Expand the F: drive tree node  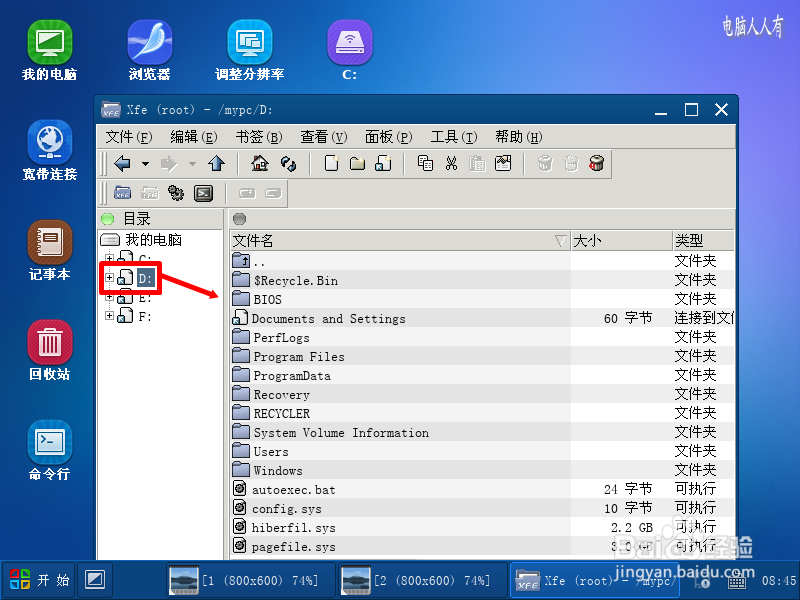coord(109,316)
